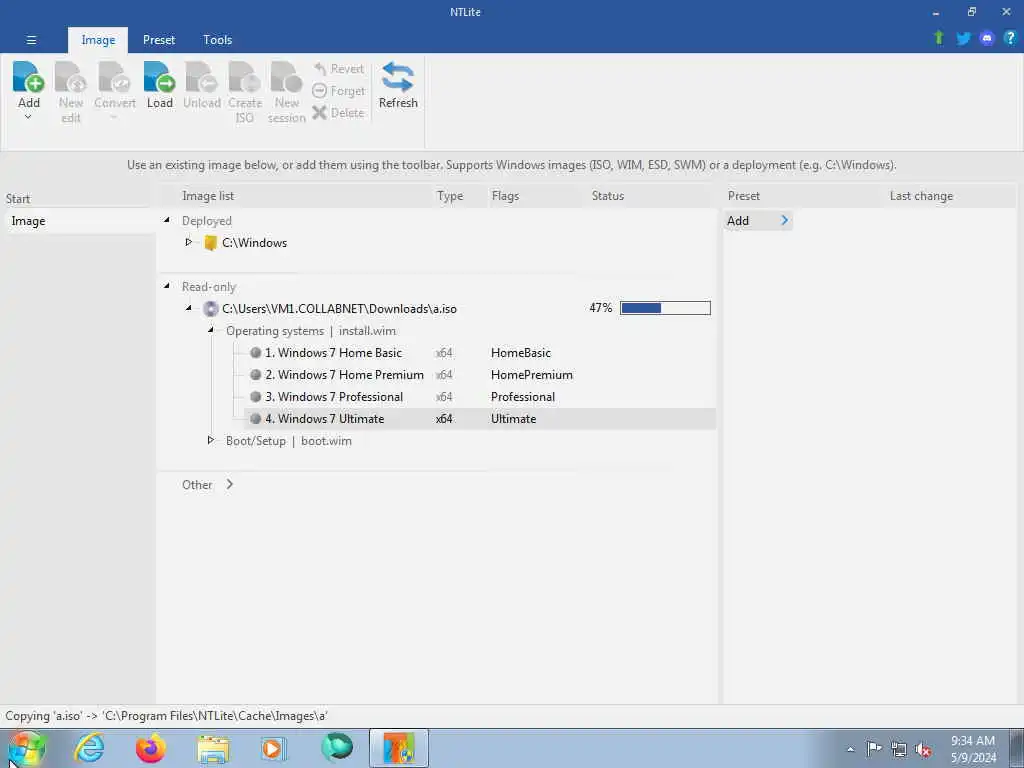Viewport: 1024px width, 768px height.
Task: Click the green update arrow icon
Action: [939, 38]
